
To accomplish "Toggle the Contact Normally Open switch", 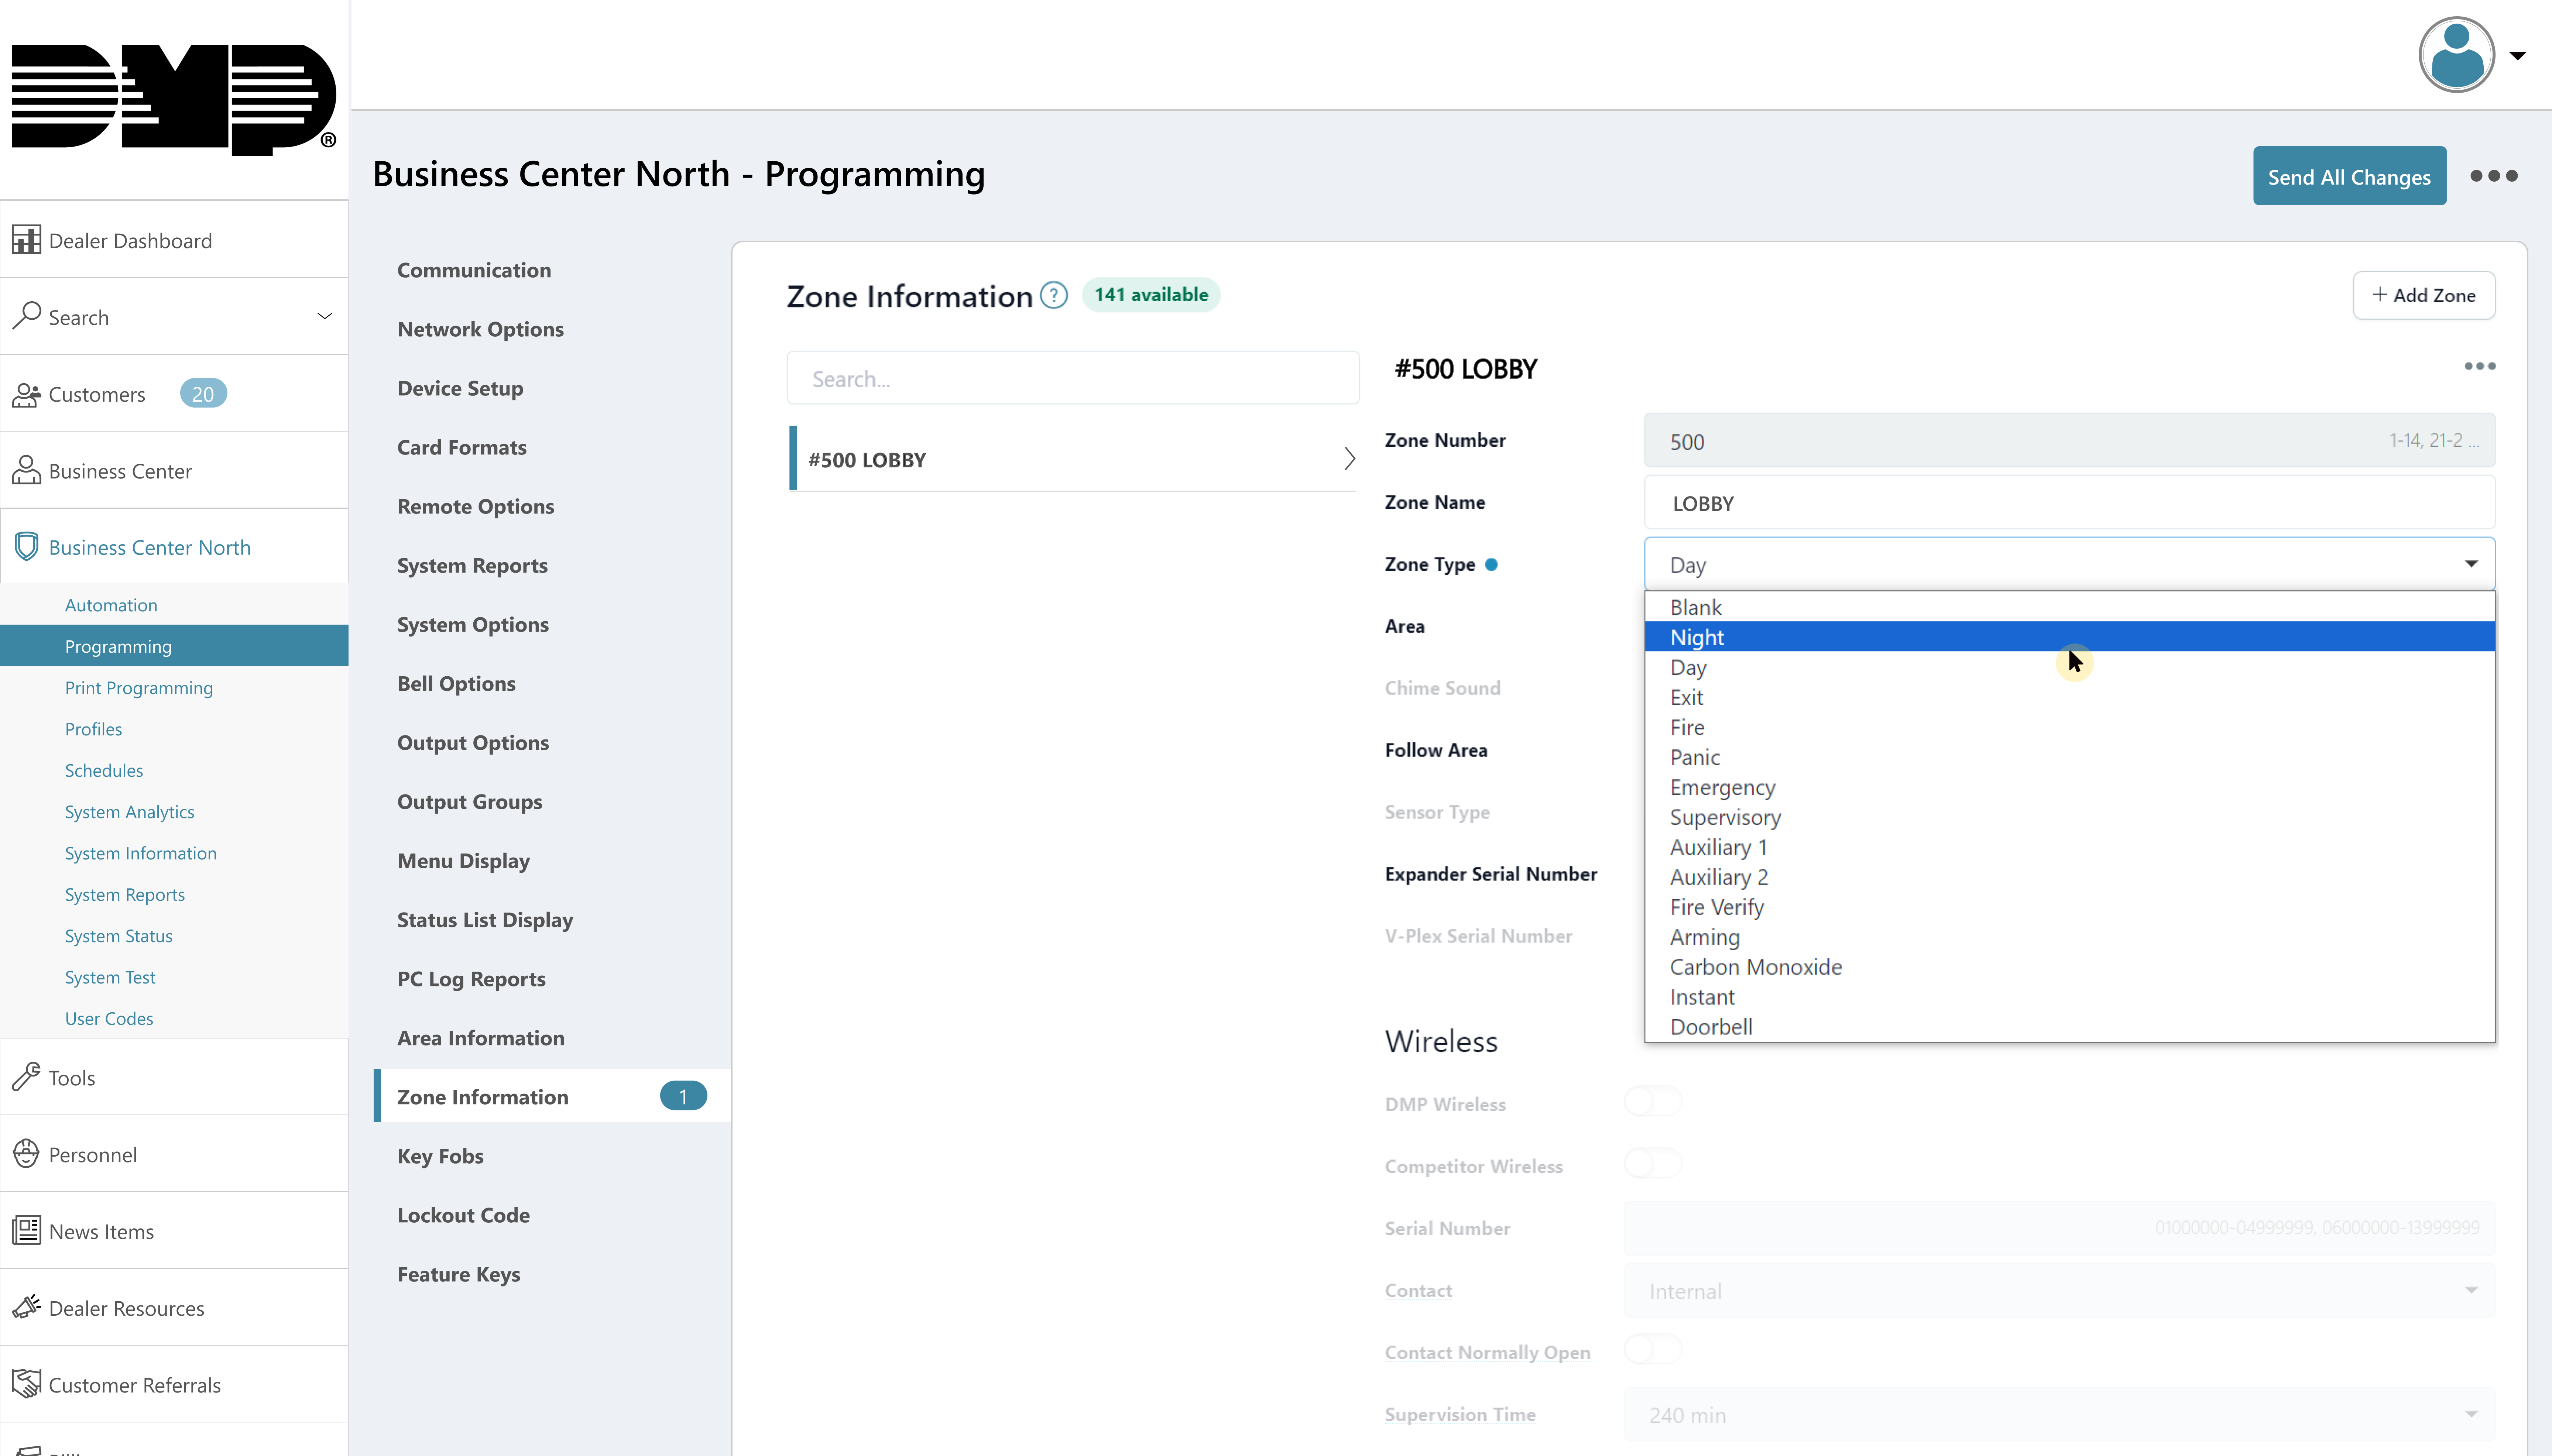I will click(1653, 1350).
